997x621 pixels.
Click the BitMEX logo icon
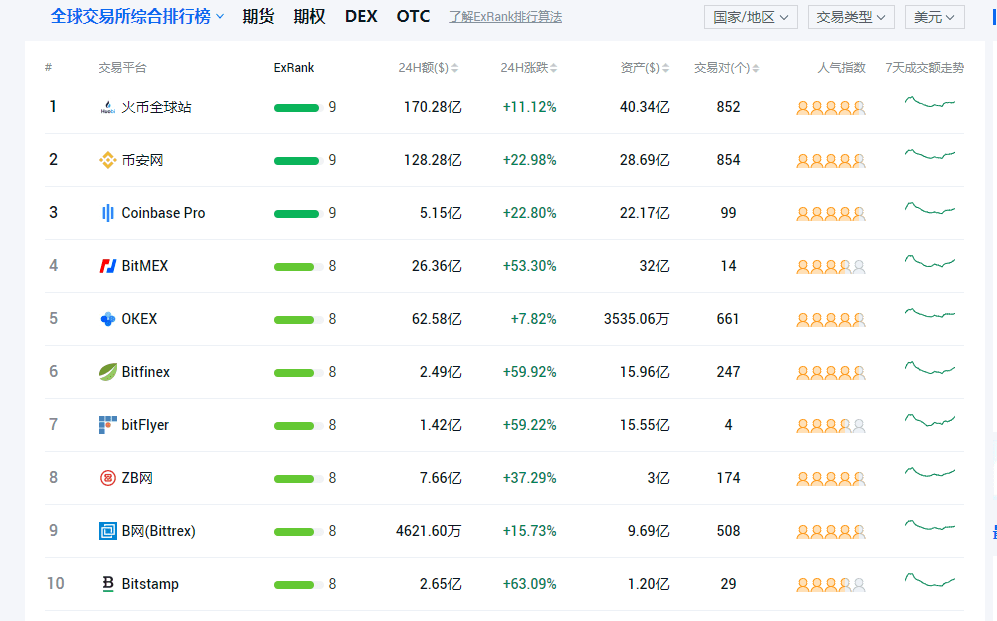(108, 266)
